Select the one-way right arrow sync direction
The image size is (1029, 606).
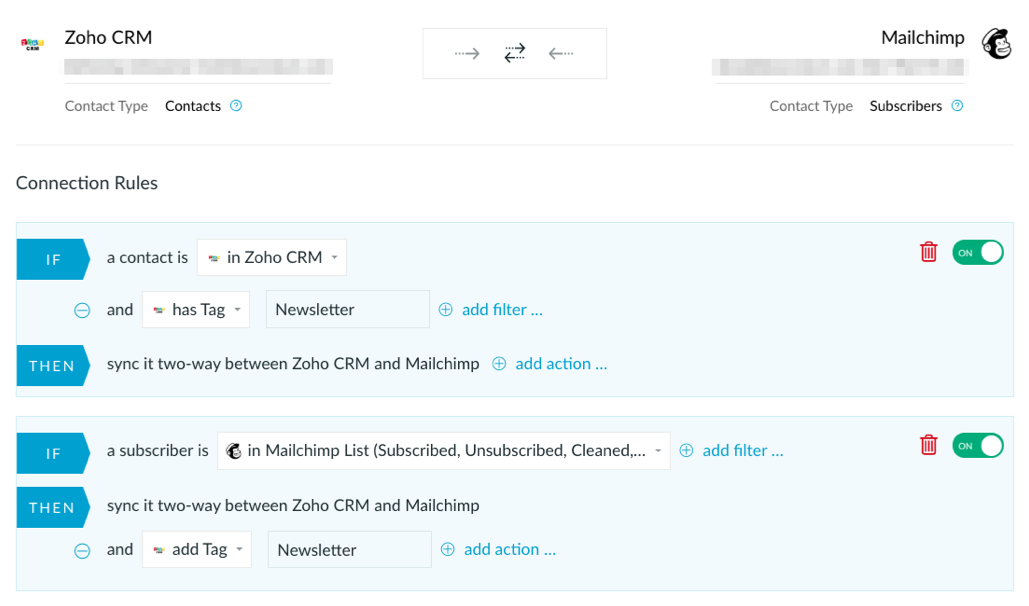pyautogui.click(x=467, y=53)
